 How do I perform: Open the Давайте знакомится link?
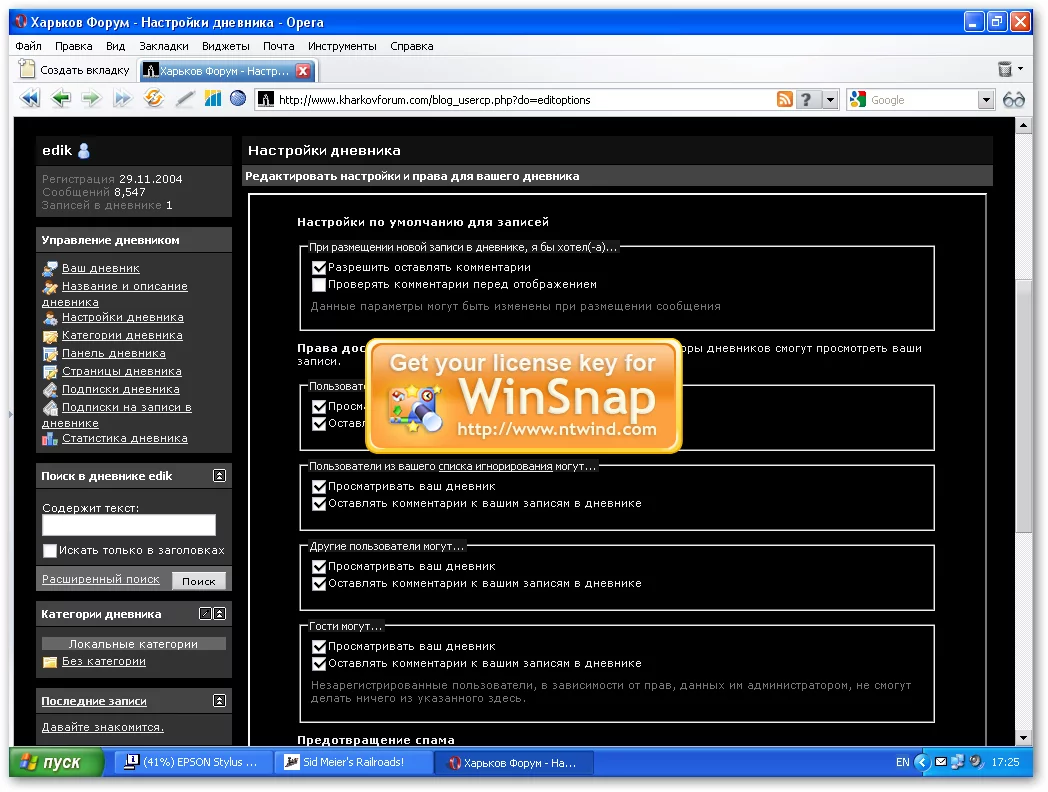(102, 727)
